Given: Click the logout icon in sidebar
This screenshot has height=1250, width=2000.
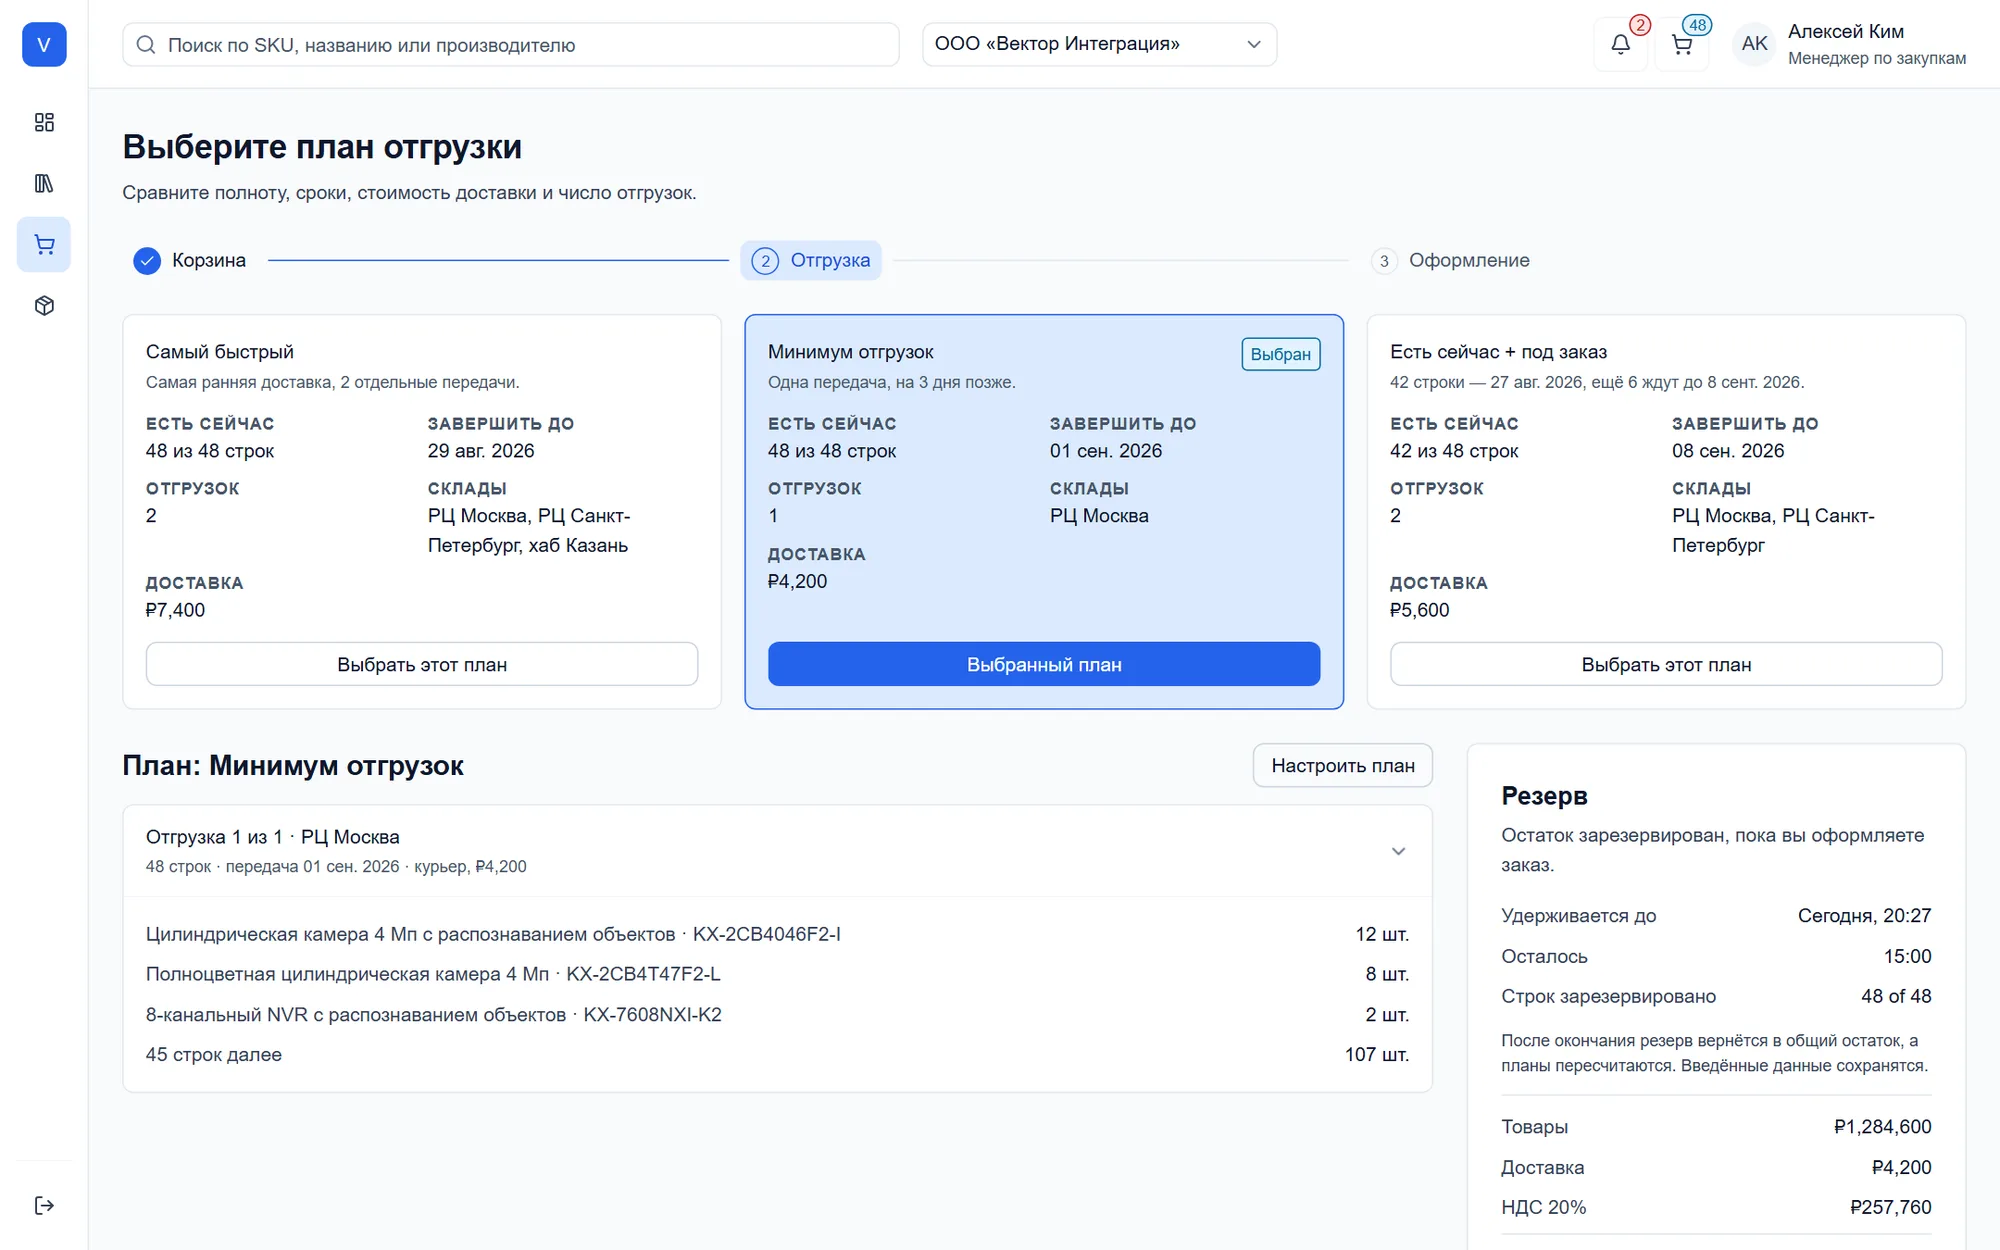Looking at the screenshot, I should (x=44, y=1205).
